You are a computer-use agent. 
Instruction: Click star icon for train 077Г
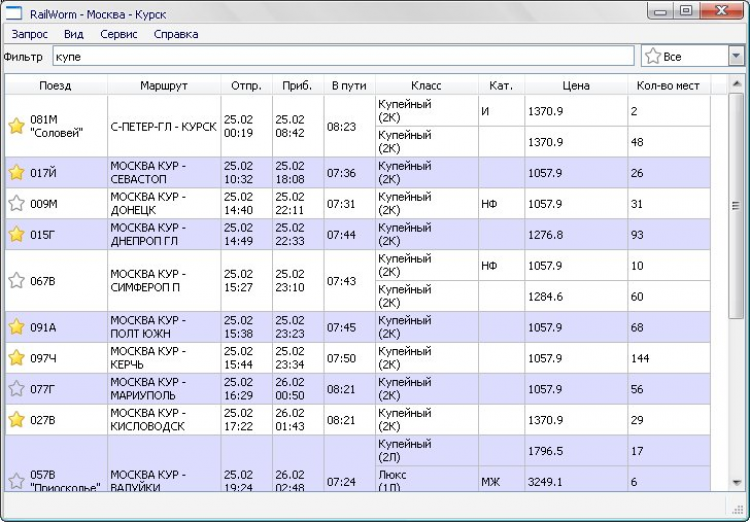coord(16,389)
